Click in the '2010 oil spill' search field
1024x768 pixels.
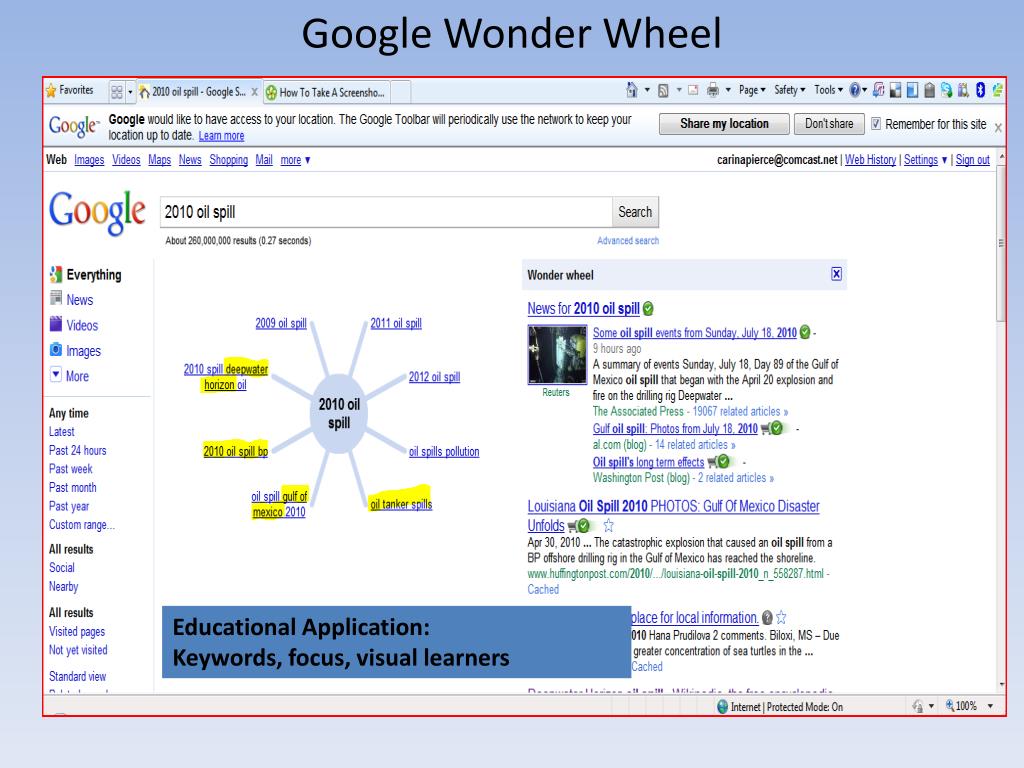click(x=386, y=212)
